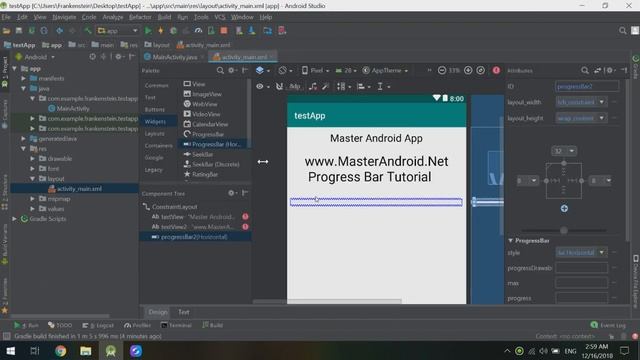Open the Build menu
This screenshot has height=360, width=640.
[x=164, y=17]
